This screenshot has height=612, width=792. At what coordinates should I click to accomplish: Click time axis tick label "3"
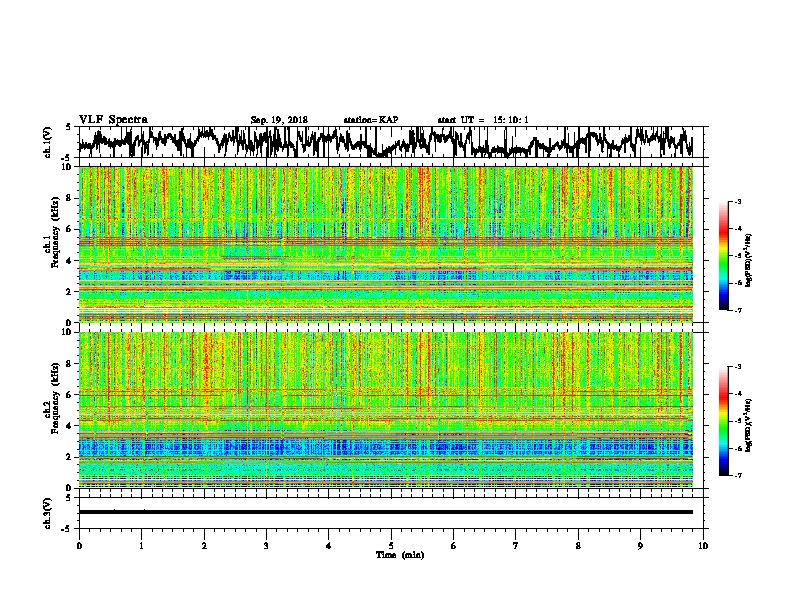click(x=267, y=546)
